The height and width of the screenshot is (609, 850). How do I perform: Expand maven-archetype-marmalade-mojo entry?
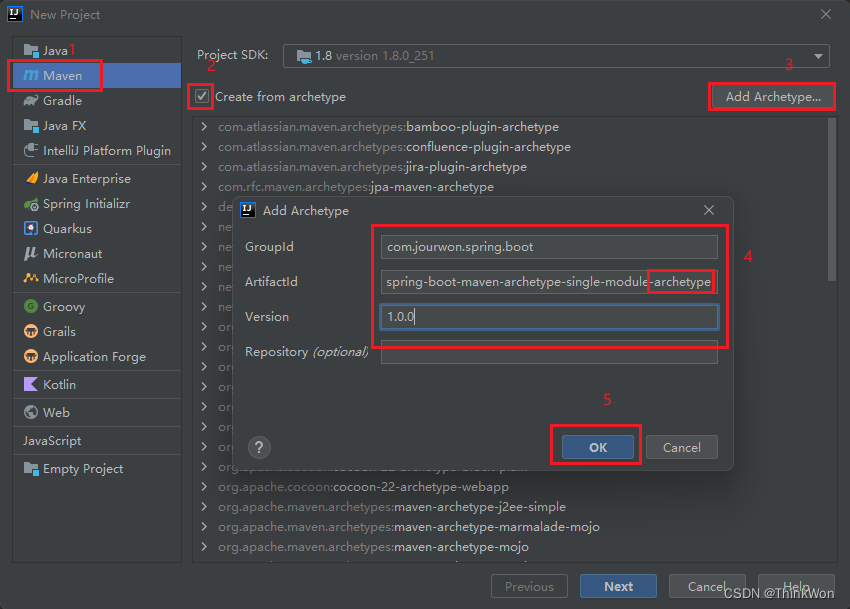[x=204, y=527]
